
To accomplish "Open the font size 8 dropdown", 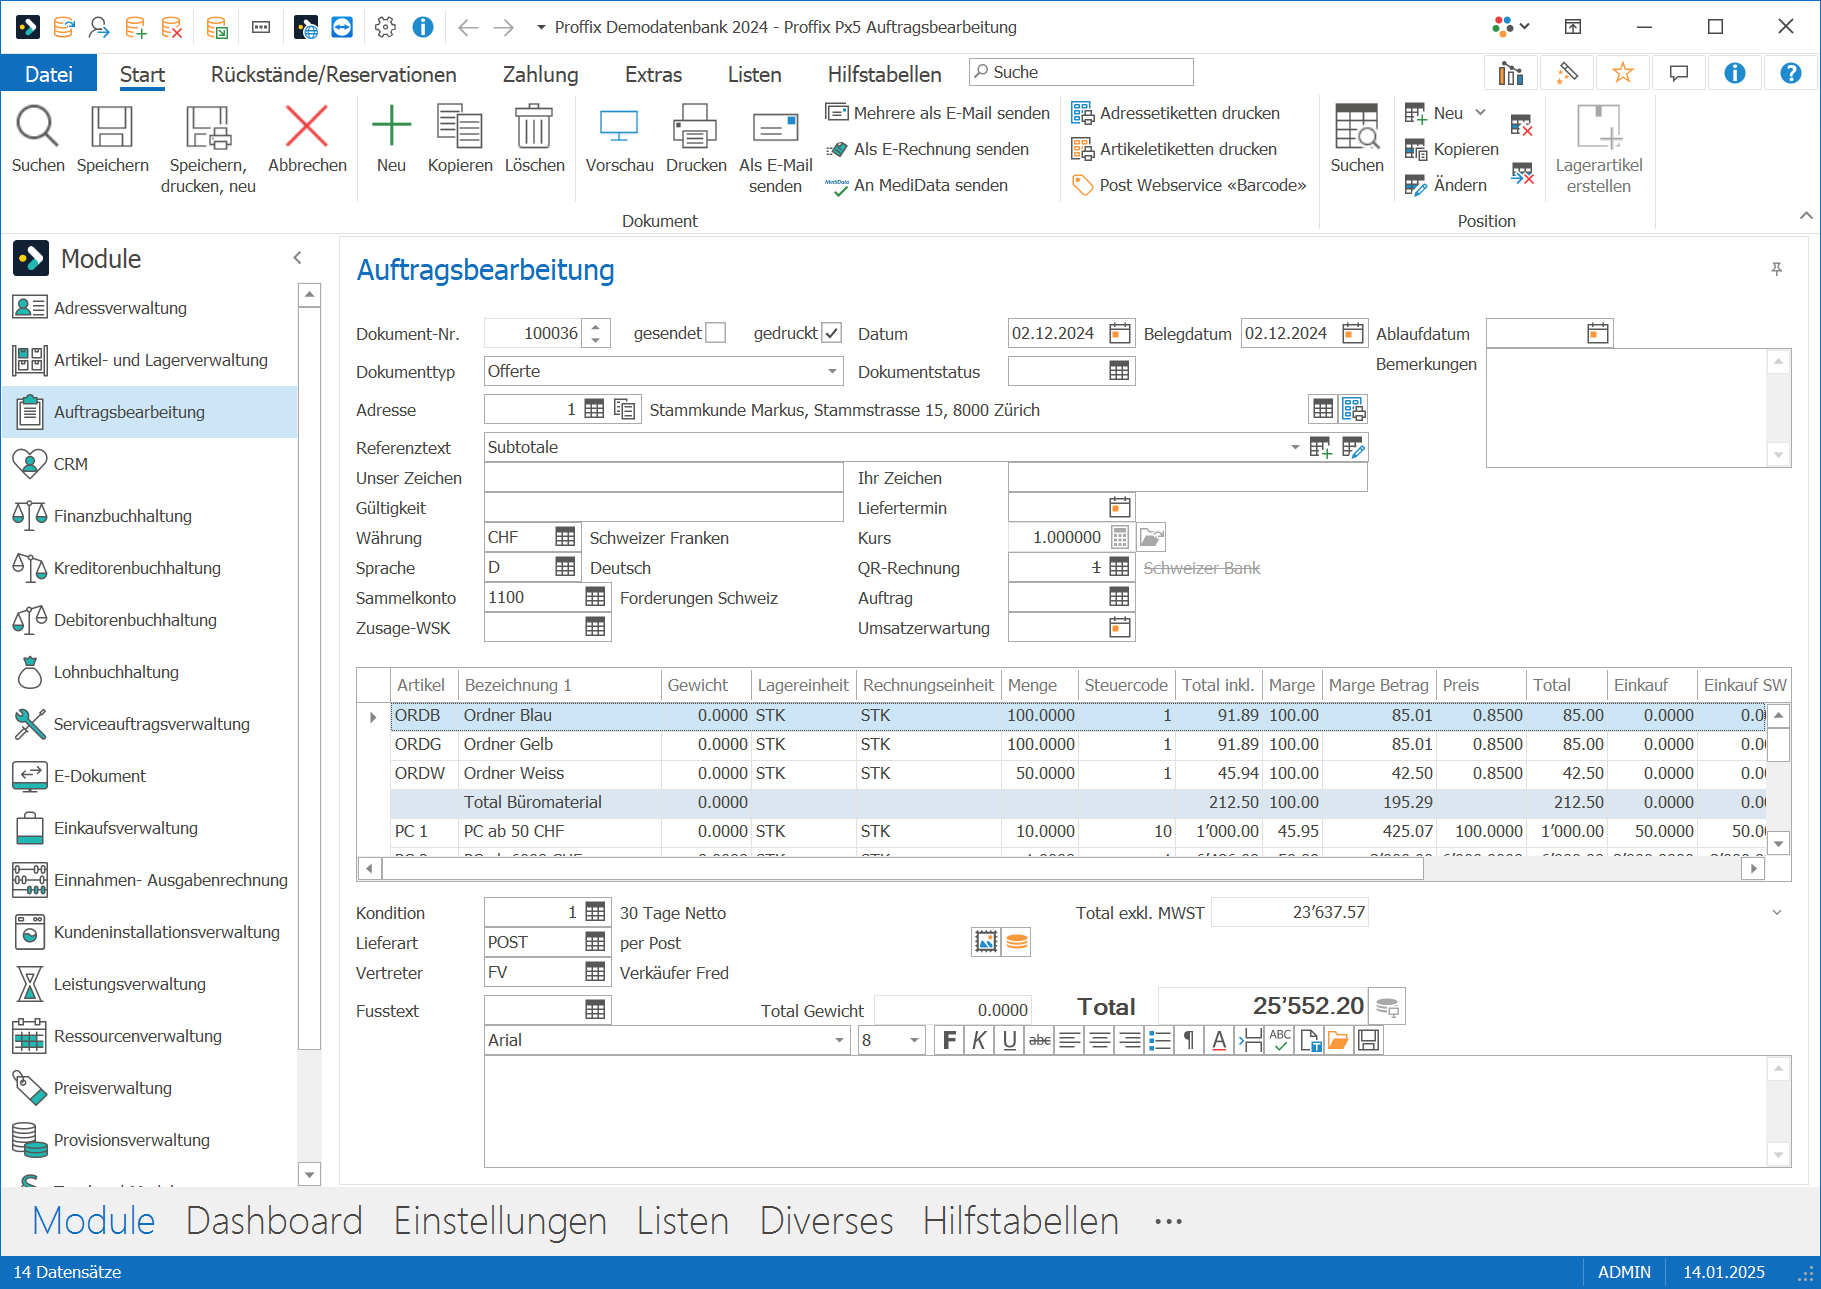I will coord(914,1040).
